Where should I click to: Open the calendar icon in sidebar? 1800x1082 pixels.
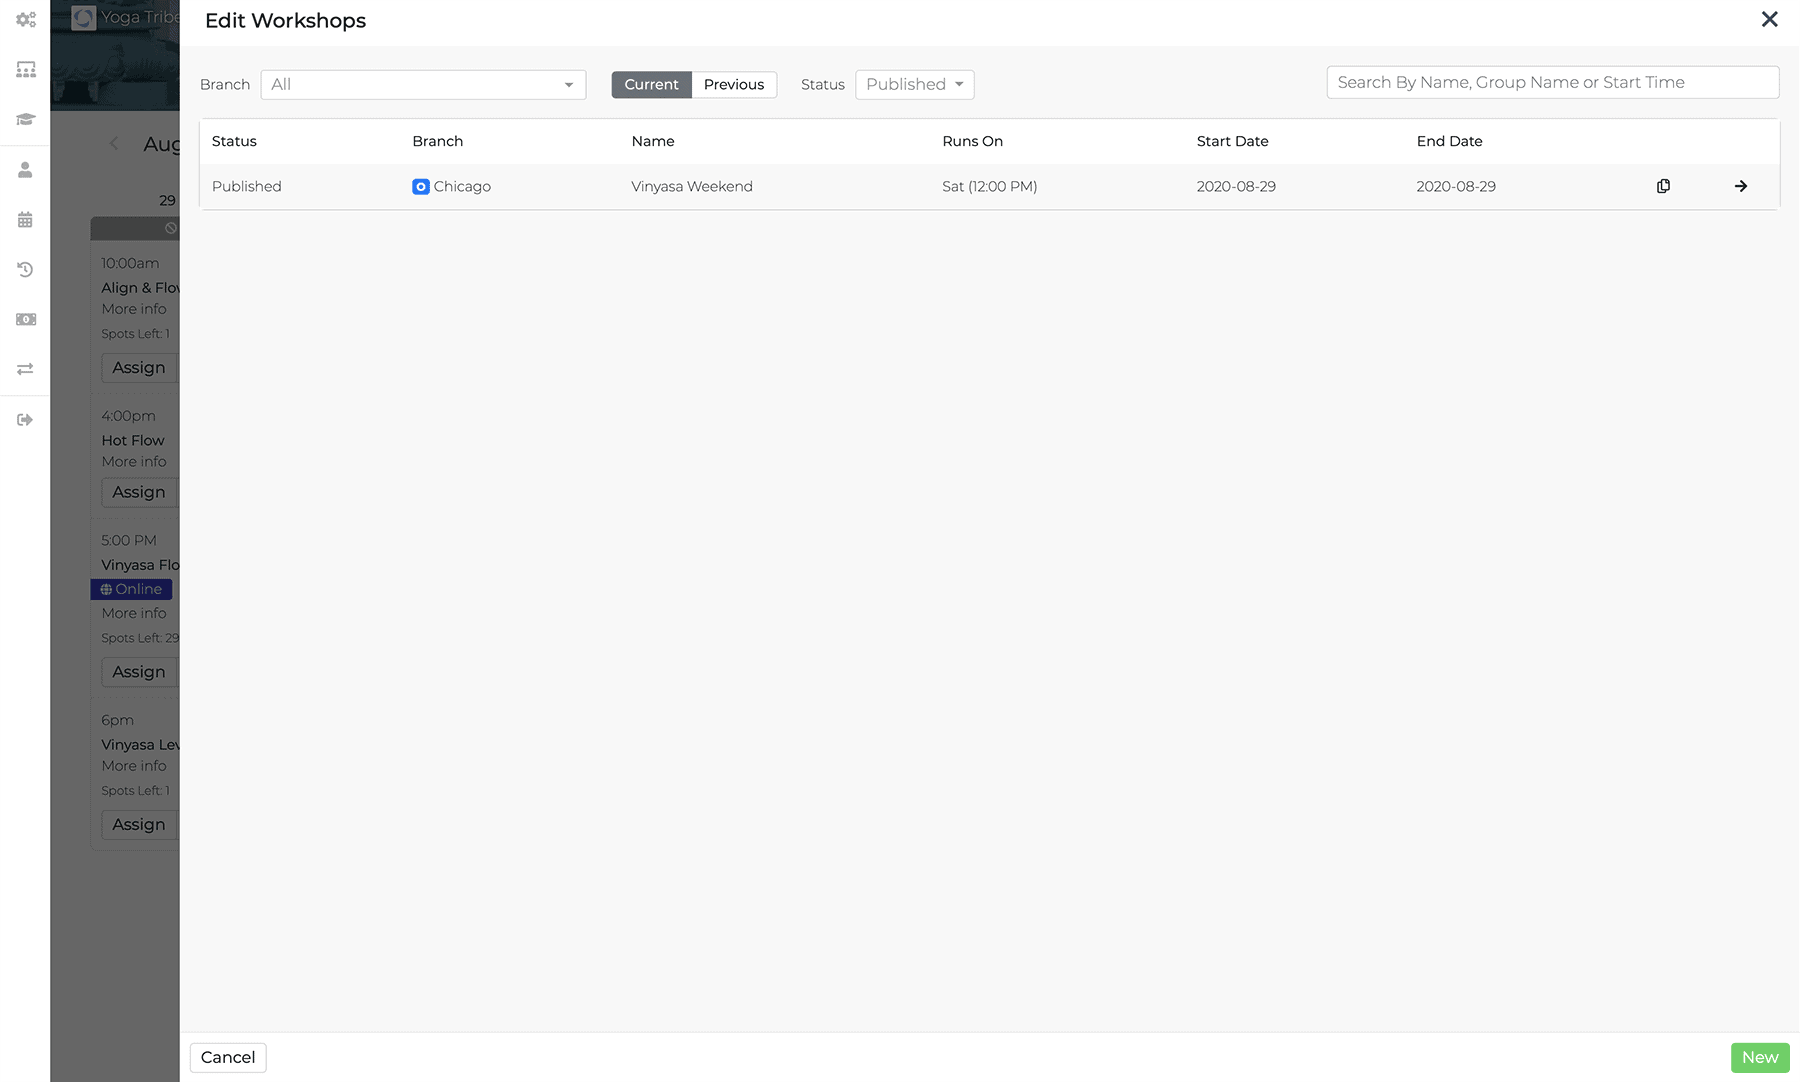[x=25, y=220]
